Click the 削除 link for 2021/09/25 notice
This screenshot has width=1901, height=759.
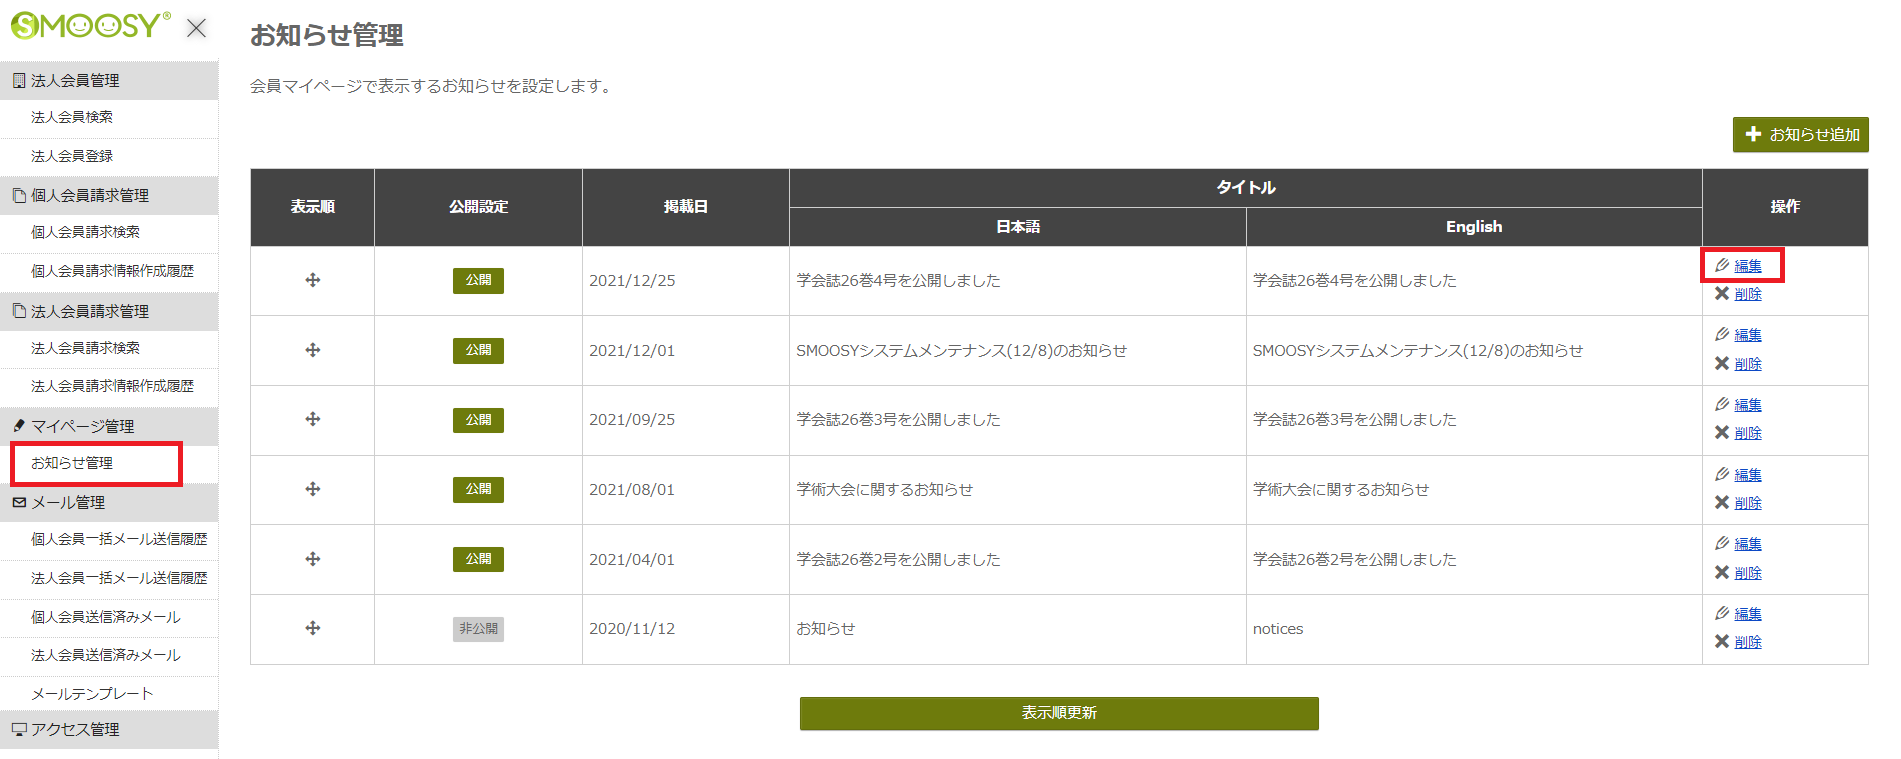(x=1748, y=433)
